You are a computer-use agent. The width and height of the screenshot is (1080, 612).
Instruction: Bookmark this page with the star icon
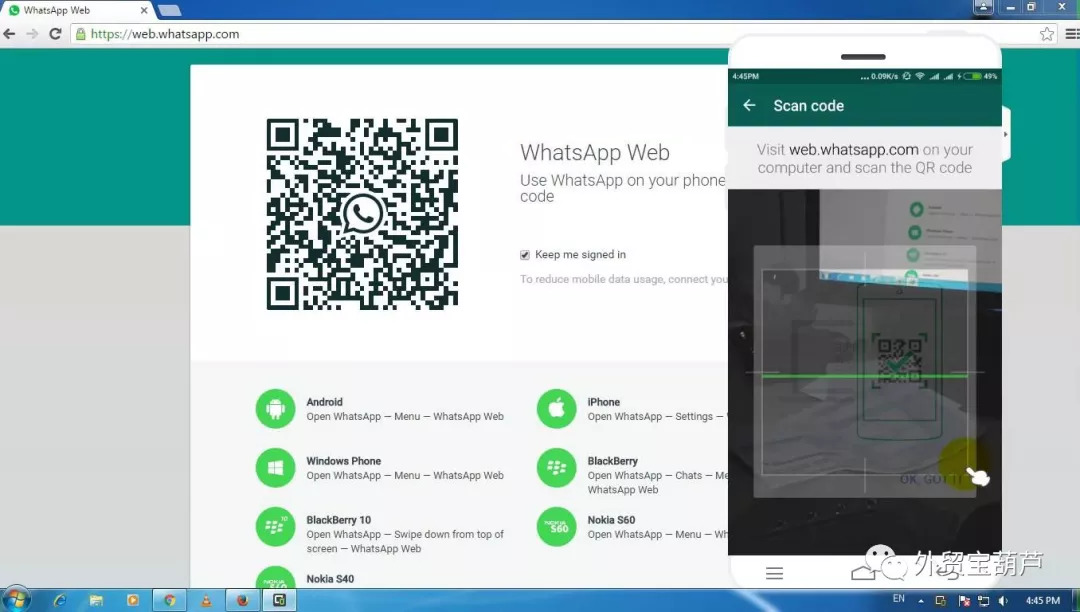[x=1046, y=34]
